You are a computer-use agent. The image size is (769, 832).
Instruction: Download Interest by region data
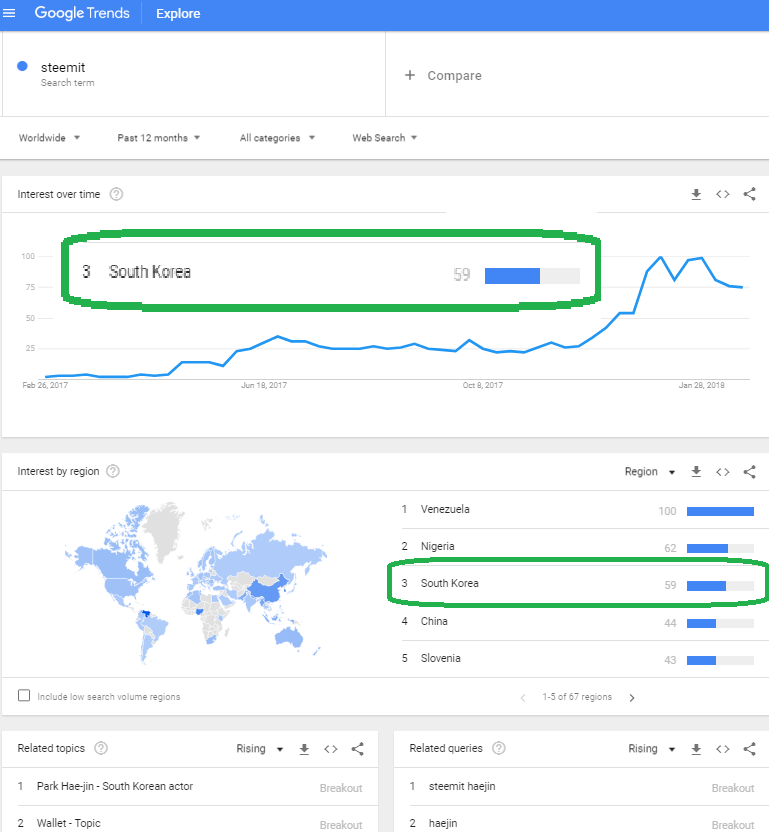coord(696,472)
